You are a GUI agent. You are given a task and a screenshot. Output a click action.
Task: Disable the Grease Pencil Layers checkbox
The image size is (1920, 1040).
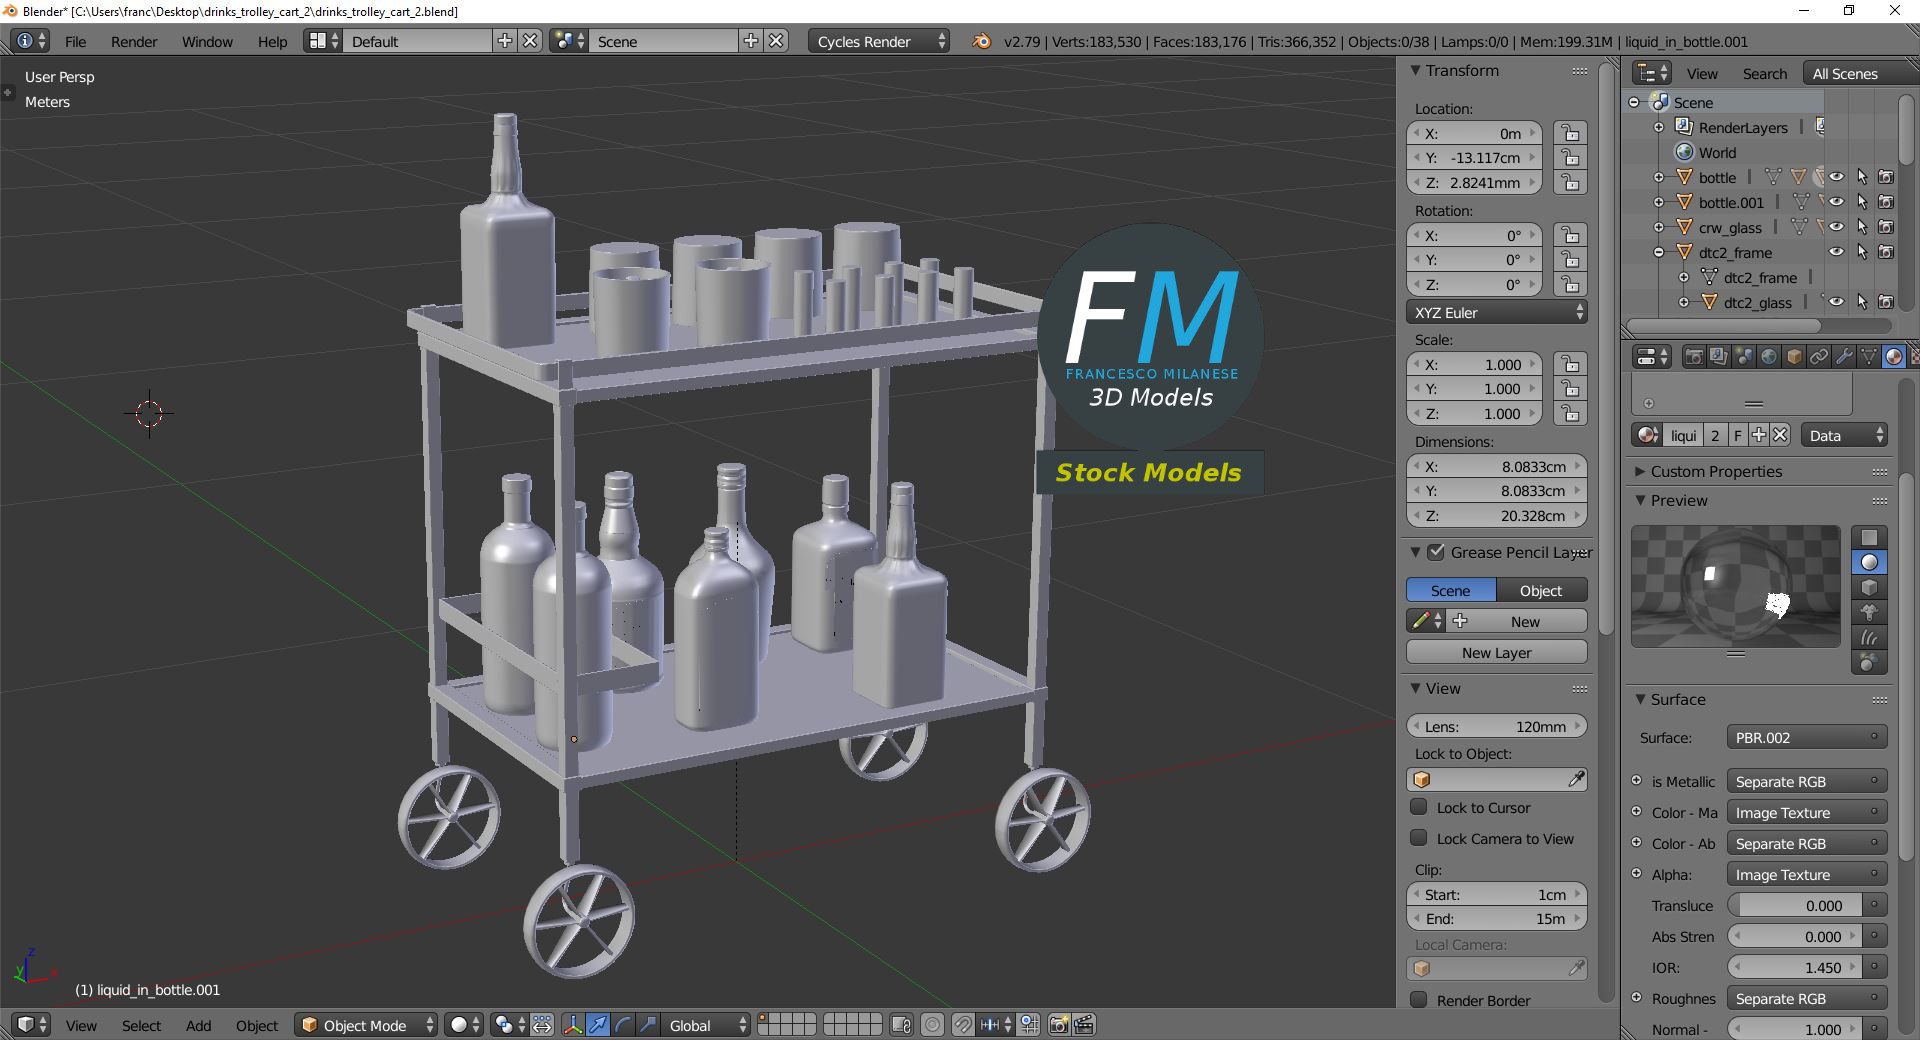[1436, 552]
